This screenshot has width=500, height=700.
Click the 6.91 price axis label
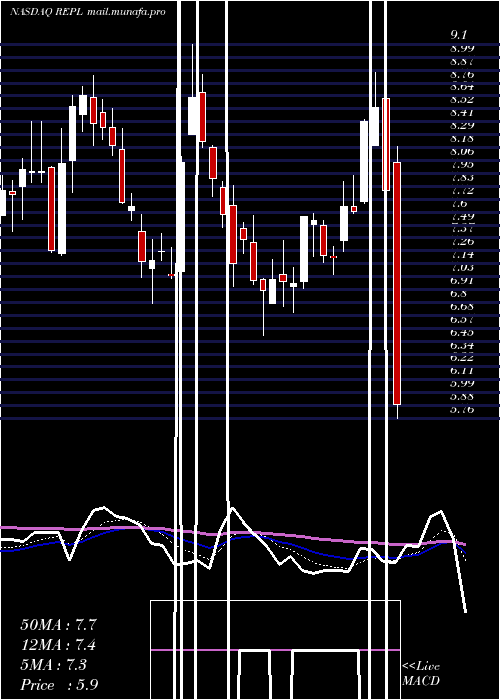[462, 280]
